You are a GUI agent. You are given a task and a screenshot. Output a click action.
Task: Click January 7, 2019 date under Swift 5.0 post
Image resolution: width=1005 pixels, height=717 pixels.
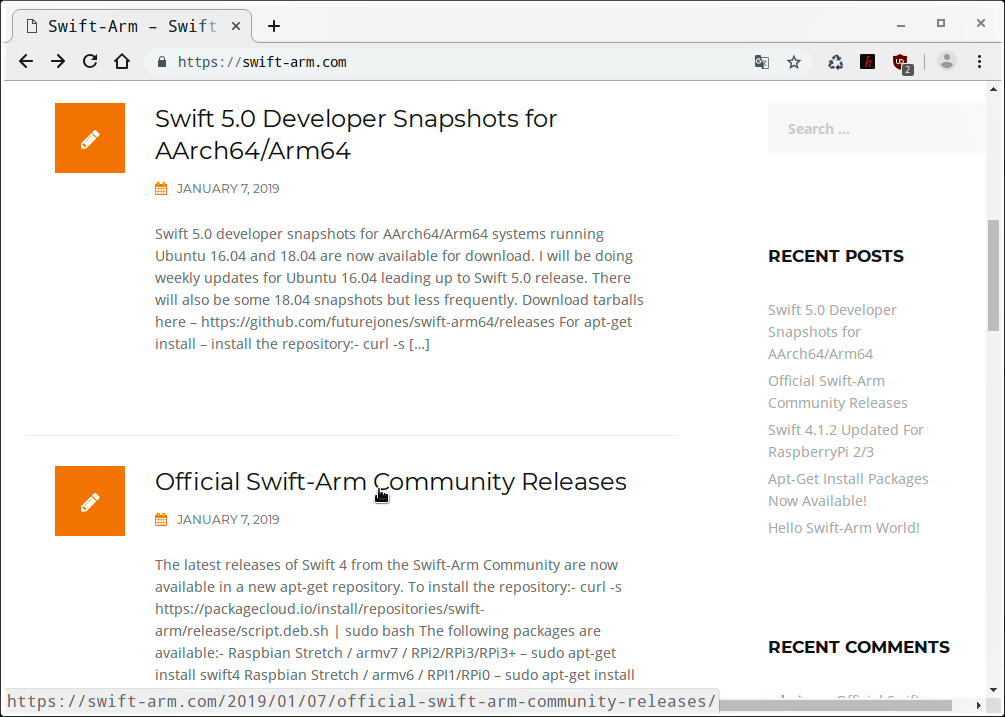228,188
